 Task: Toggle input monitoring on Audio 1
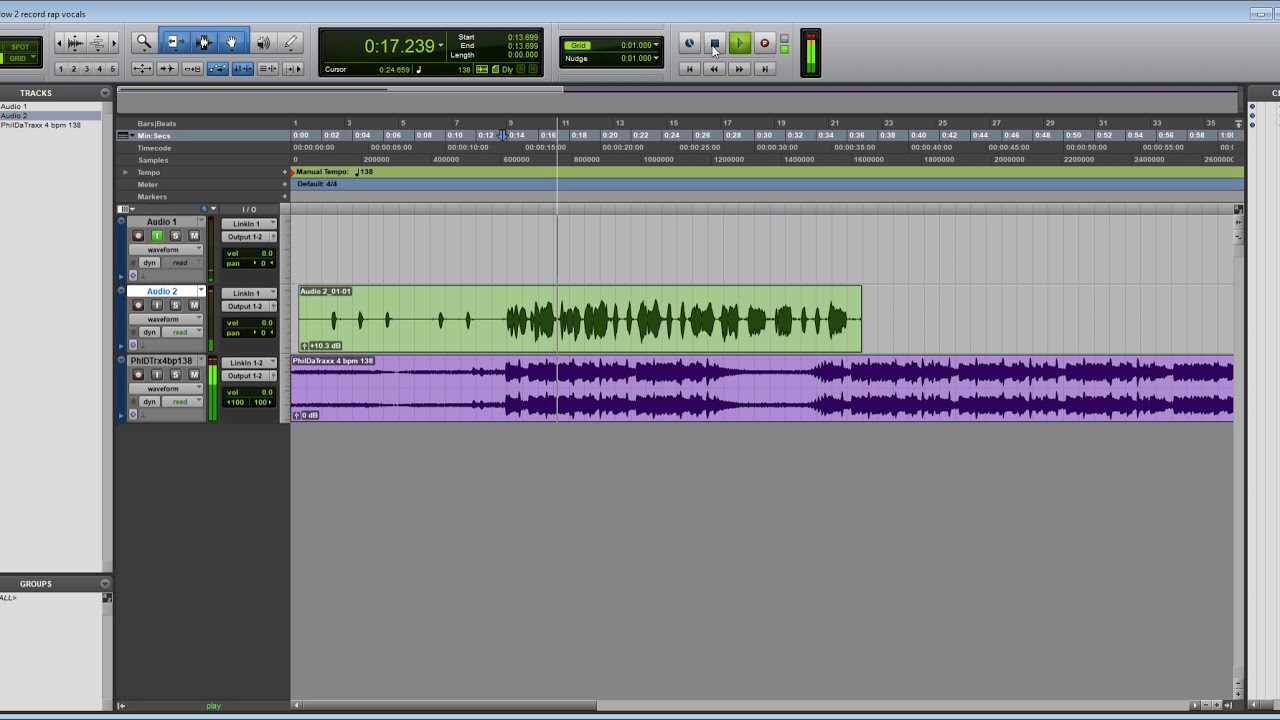pos(157,236)
